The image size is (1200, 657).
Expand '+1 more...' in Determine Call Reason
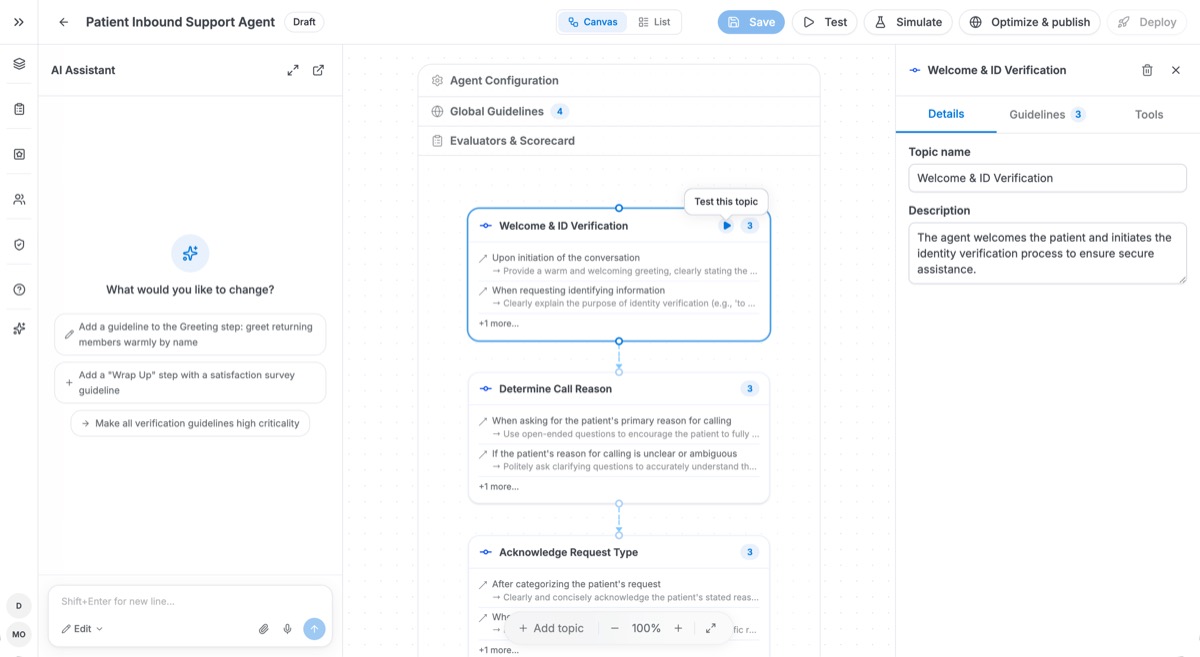(499, 487)
